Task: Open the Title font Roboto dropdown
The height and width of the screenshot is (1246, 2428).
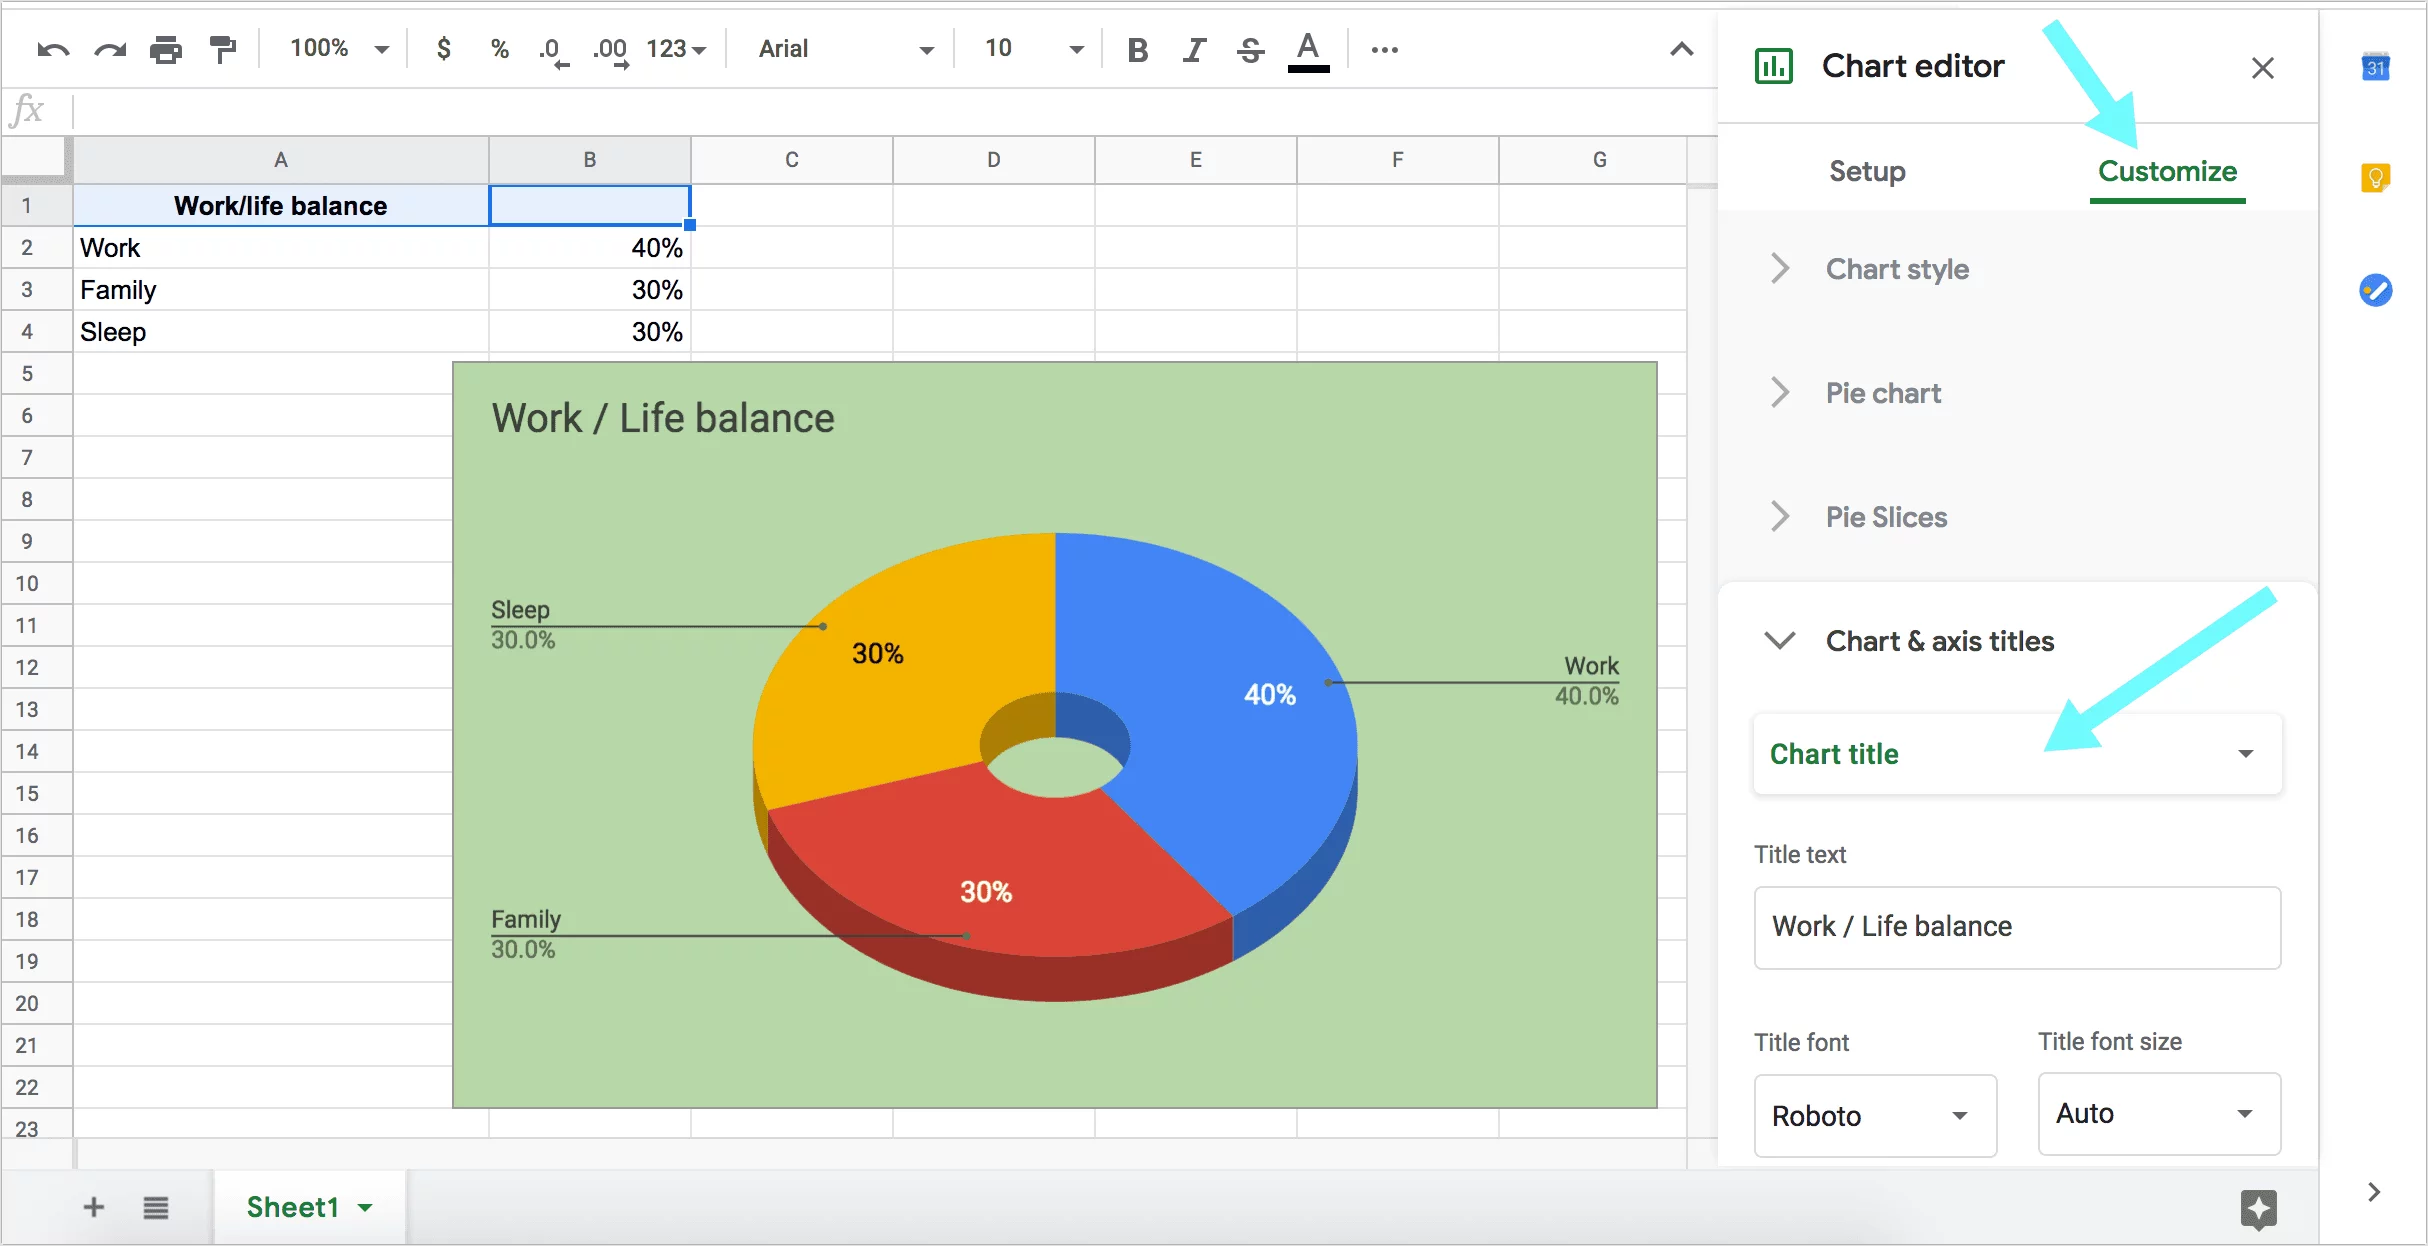Action: tap(1875, 1115)
